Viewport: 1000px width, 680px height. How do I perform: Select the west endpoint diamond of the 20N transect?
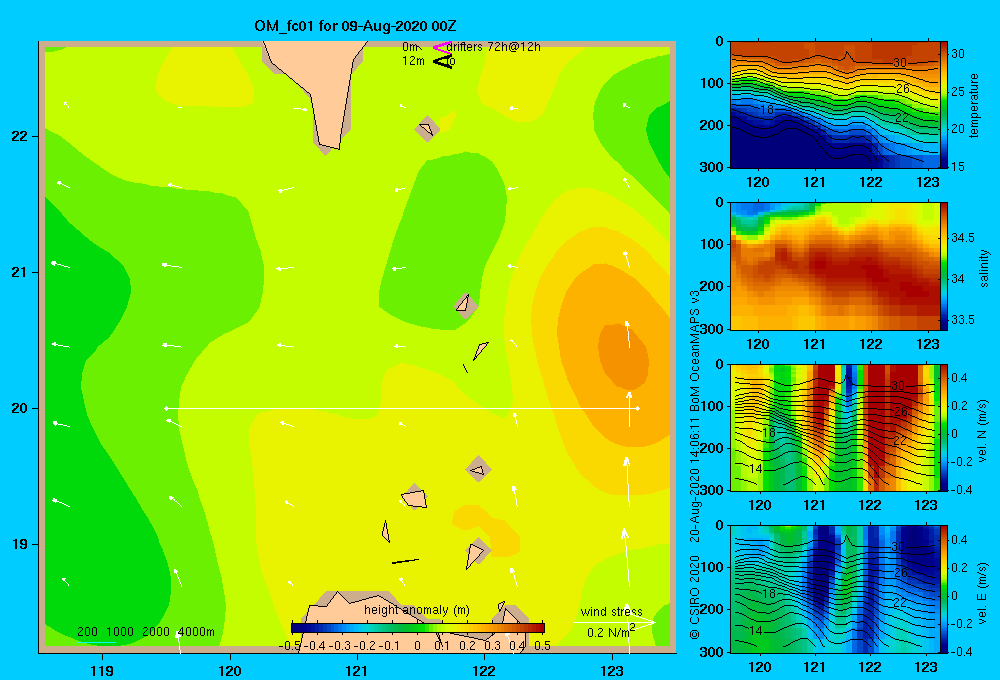click(x=166, y=408)
